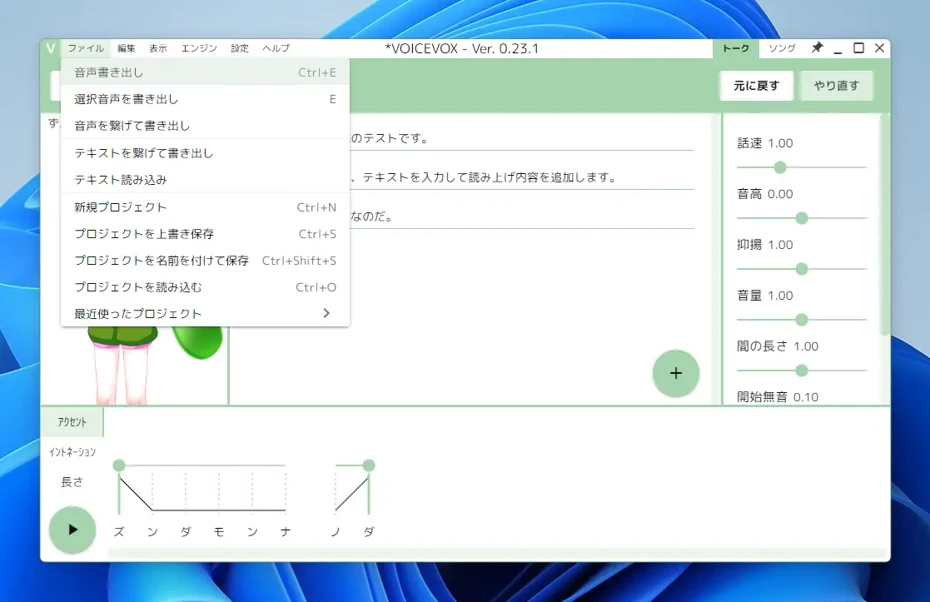Click the 元に戻す undo button
Viewport: 930px width, 602px height.
(x=756, y=86)
